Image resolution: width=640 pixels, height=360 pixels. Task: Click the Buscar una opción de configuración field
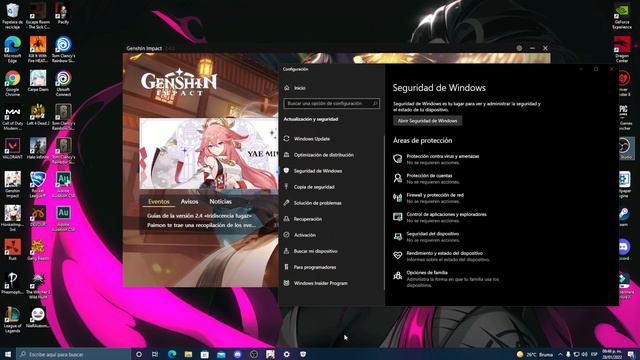pos(331,104)
